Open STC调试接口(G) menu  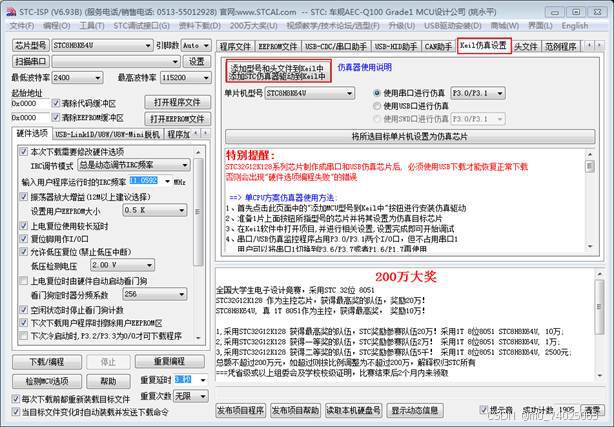point(141,26)
